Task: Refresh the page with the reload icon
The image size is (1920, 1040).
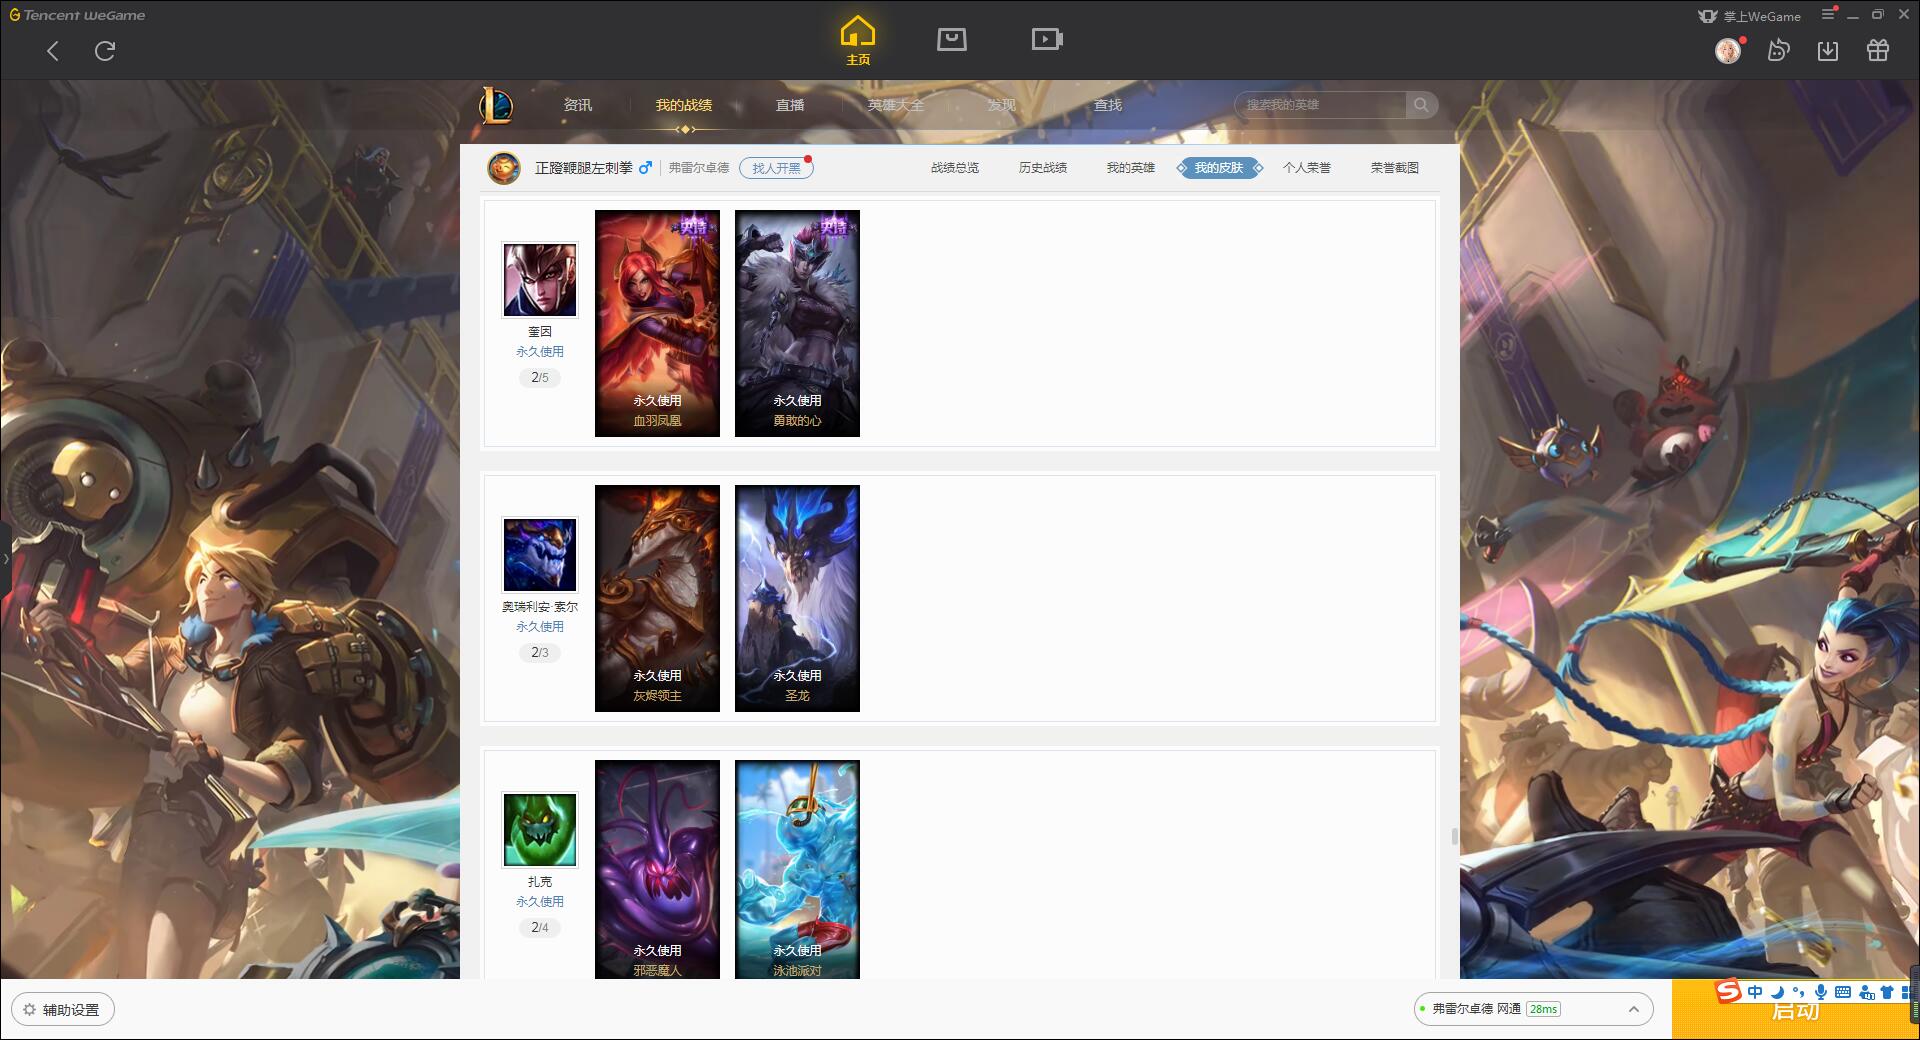Action: (x=105, y=51)
